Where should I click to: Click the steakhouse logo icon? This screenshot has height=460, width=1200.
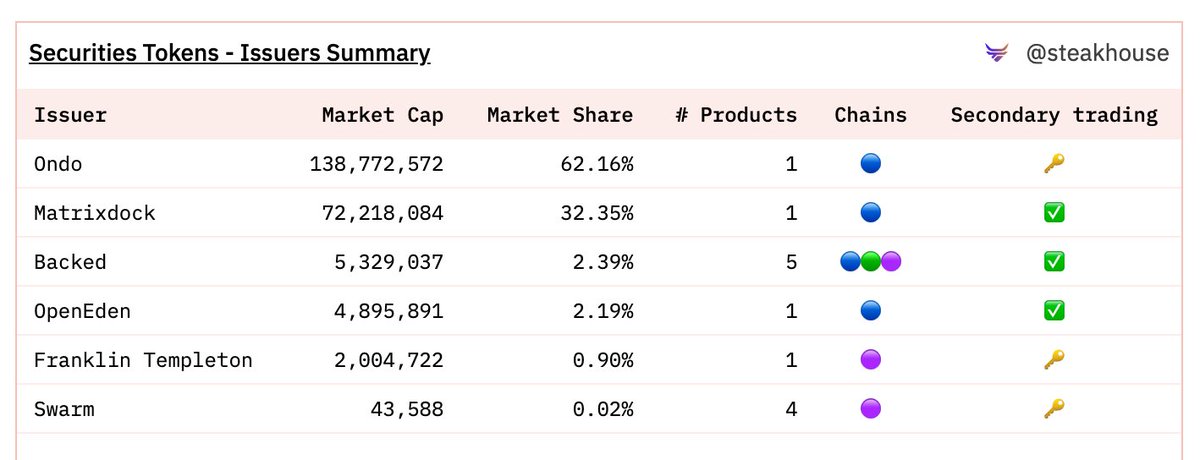[997, 53]
